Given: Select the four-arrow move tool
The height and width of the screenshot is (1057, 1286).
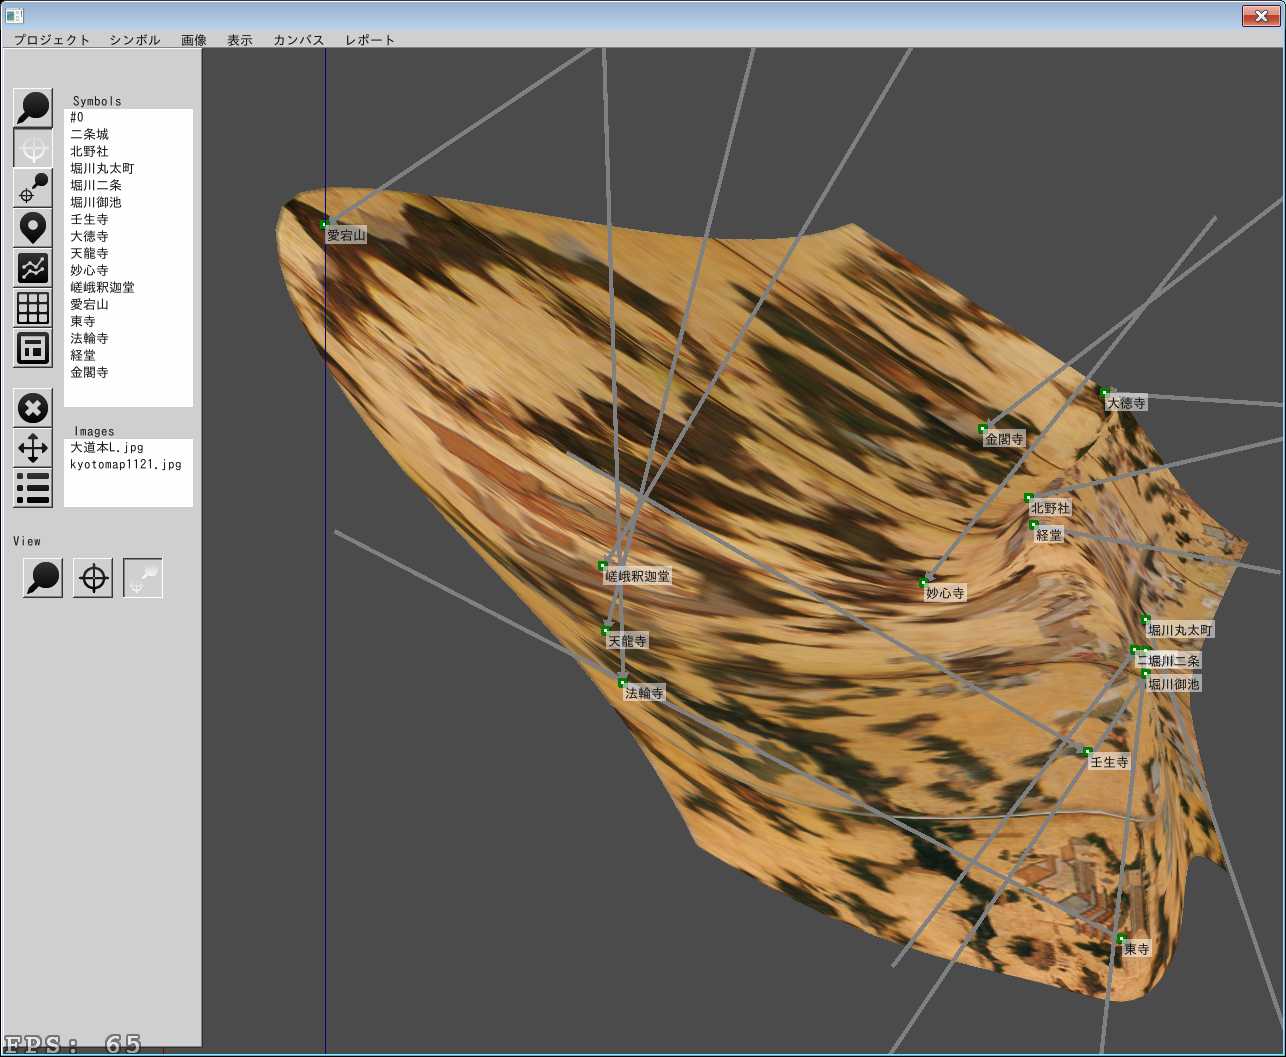Looking at the screenshot, I should click(33, 448).
